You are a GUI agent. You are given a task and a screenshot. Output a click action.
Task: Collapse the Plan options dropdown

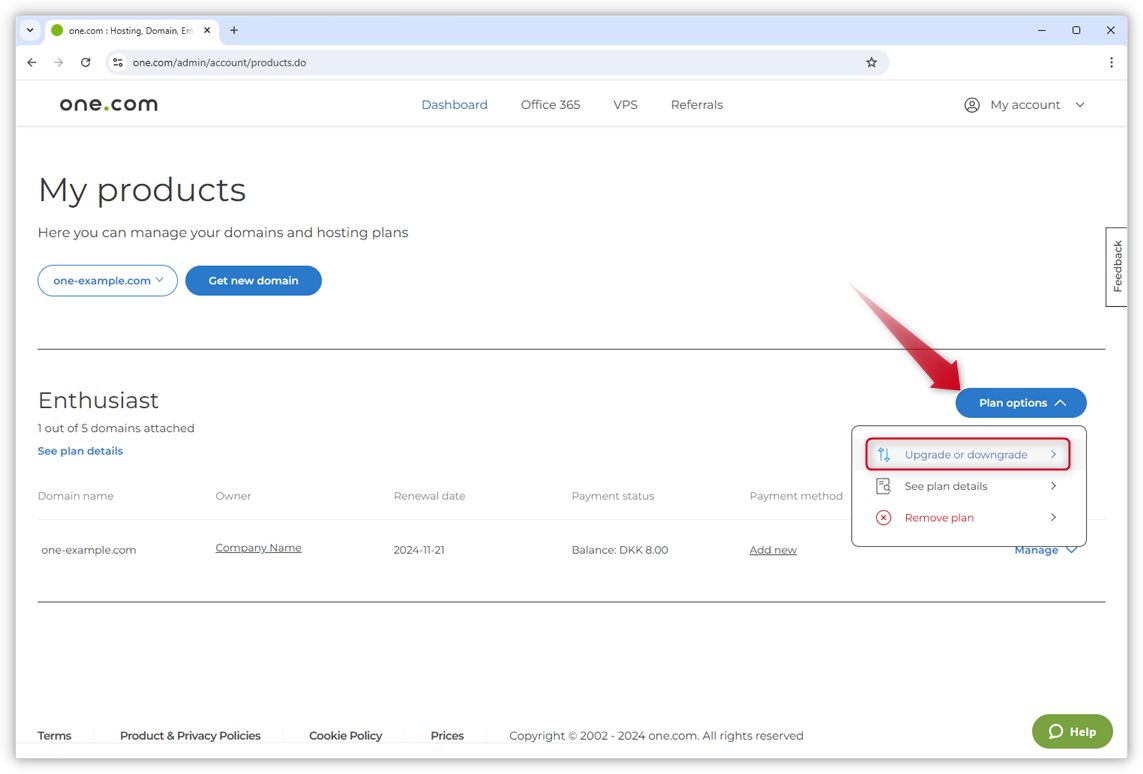pos(1020,403)
